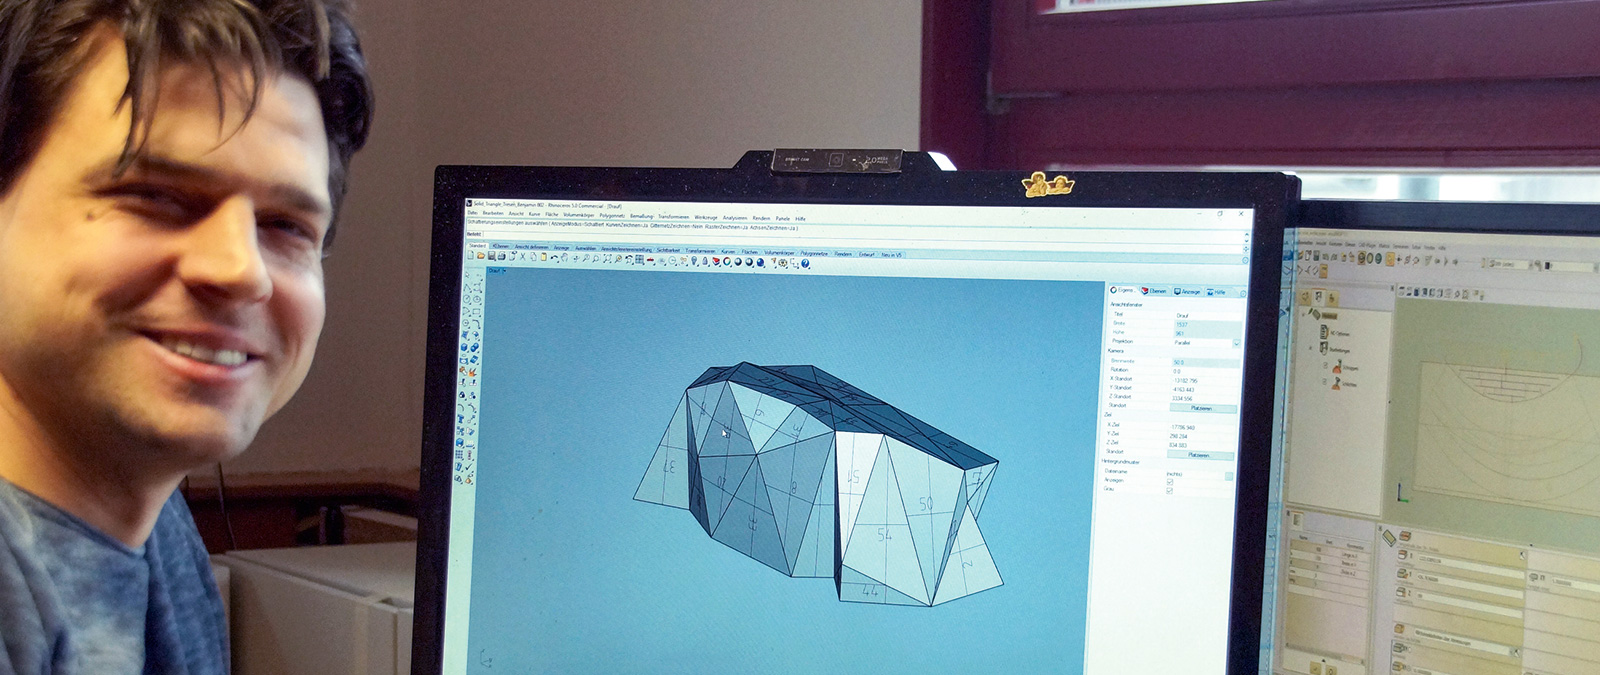Click the light bulb Hide objects icon

[694, 261]
